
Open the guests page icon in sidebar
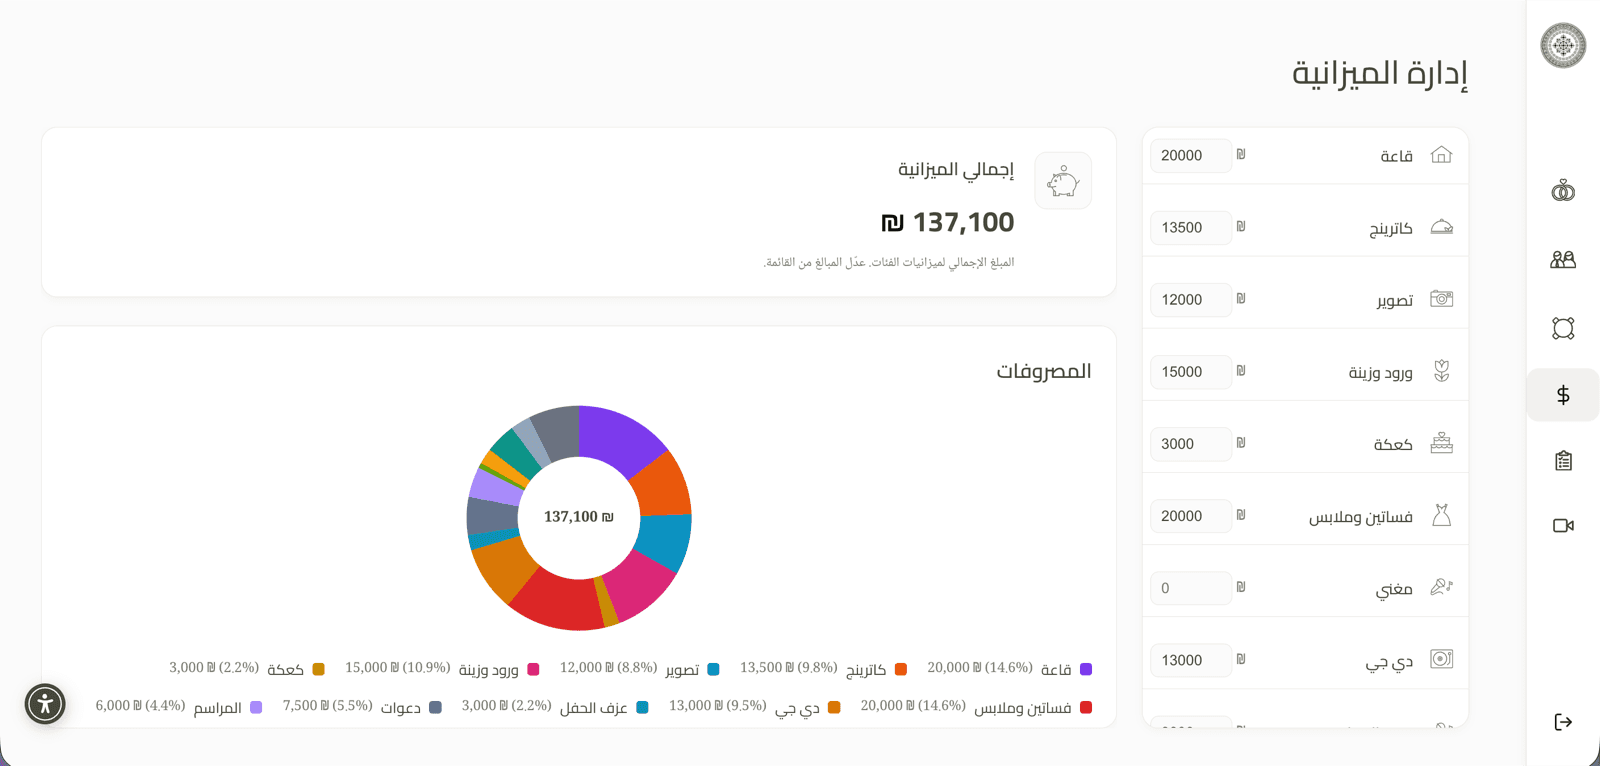click(1563, 259)
